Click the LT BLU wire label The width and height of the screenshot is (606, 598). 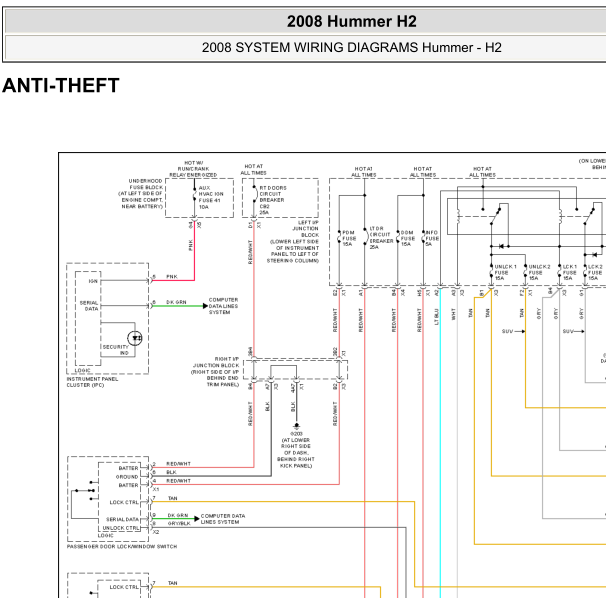coord(436,317)
